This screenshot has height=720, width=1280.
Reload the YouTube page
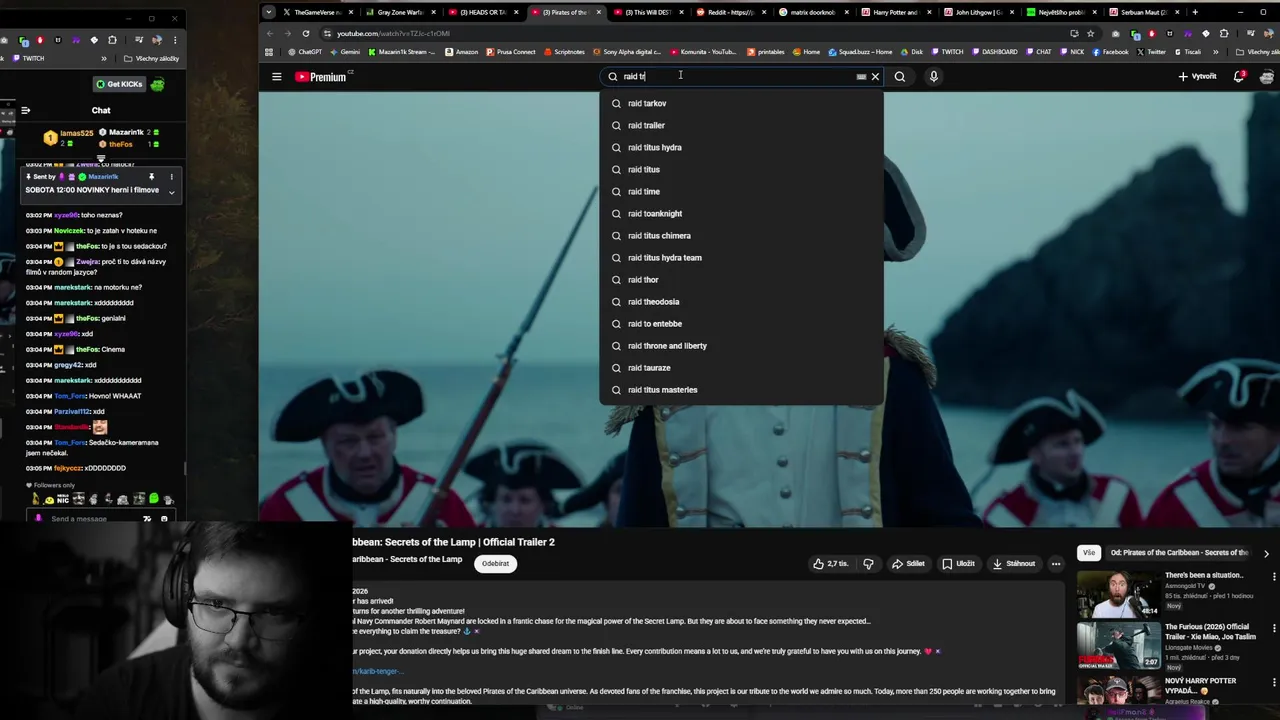coord(306,33)
